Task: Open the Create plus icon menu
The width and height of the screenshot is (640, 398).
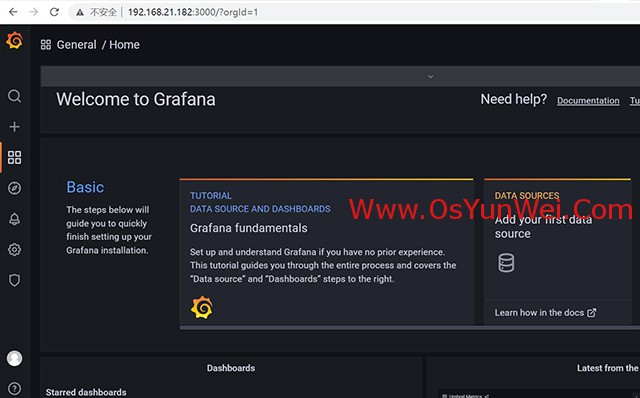Action: (x=14, y=127)
